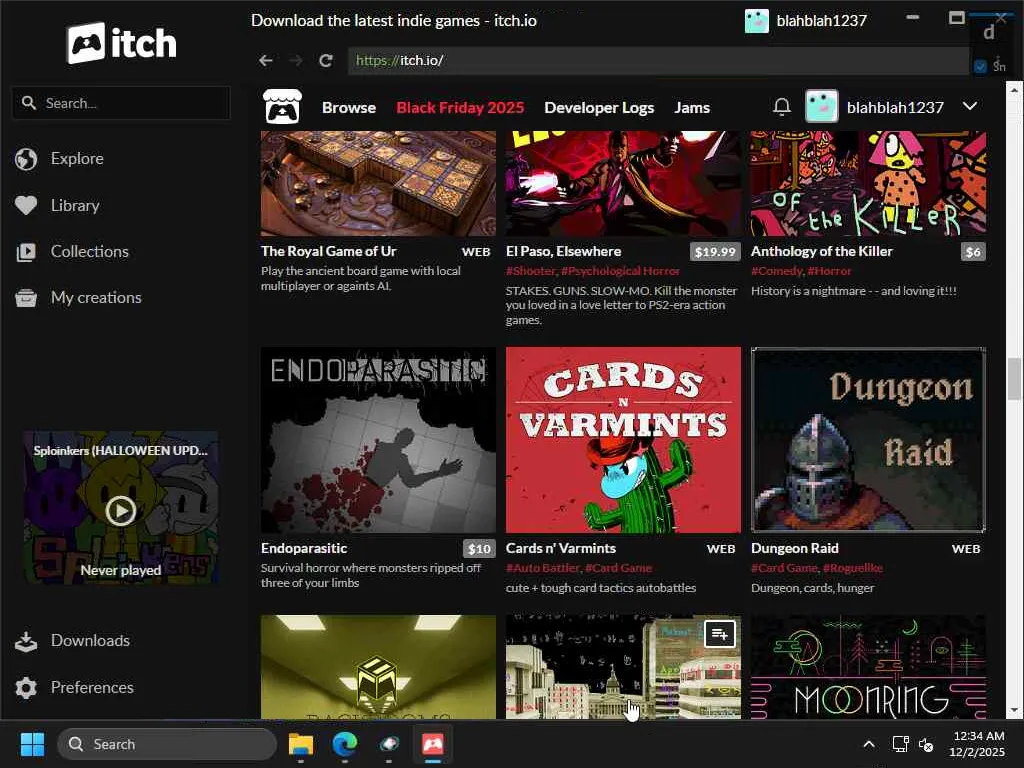Open the notifications bell

[x=782, y=106]
